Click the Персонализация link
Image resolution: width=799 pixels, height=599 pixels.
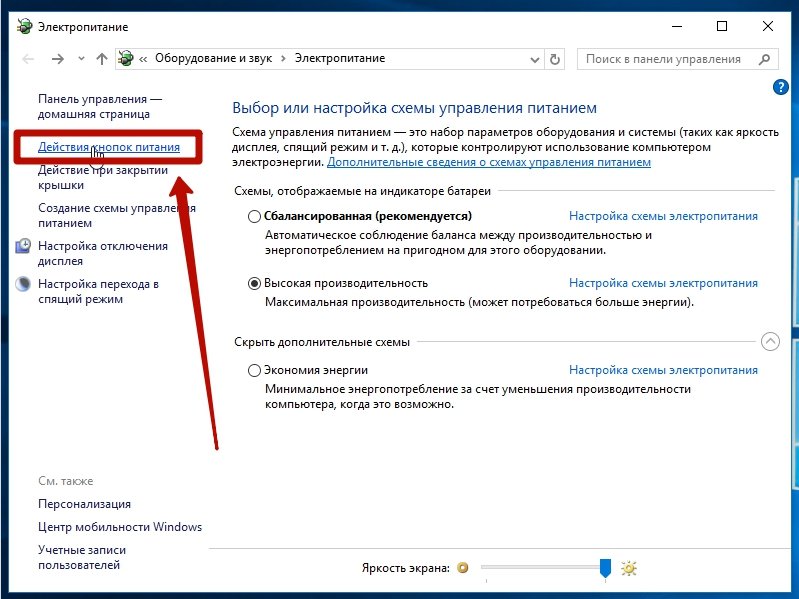pyautogui.click(x=84, y=504)
